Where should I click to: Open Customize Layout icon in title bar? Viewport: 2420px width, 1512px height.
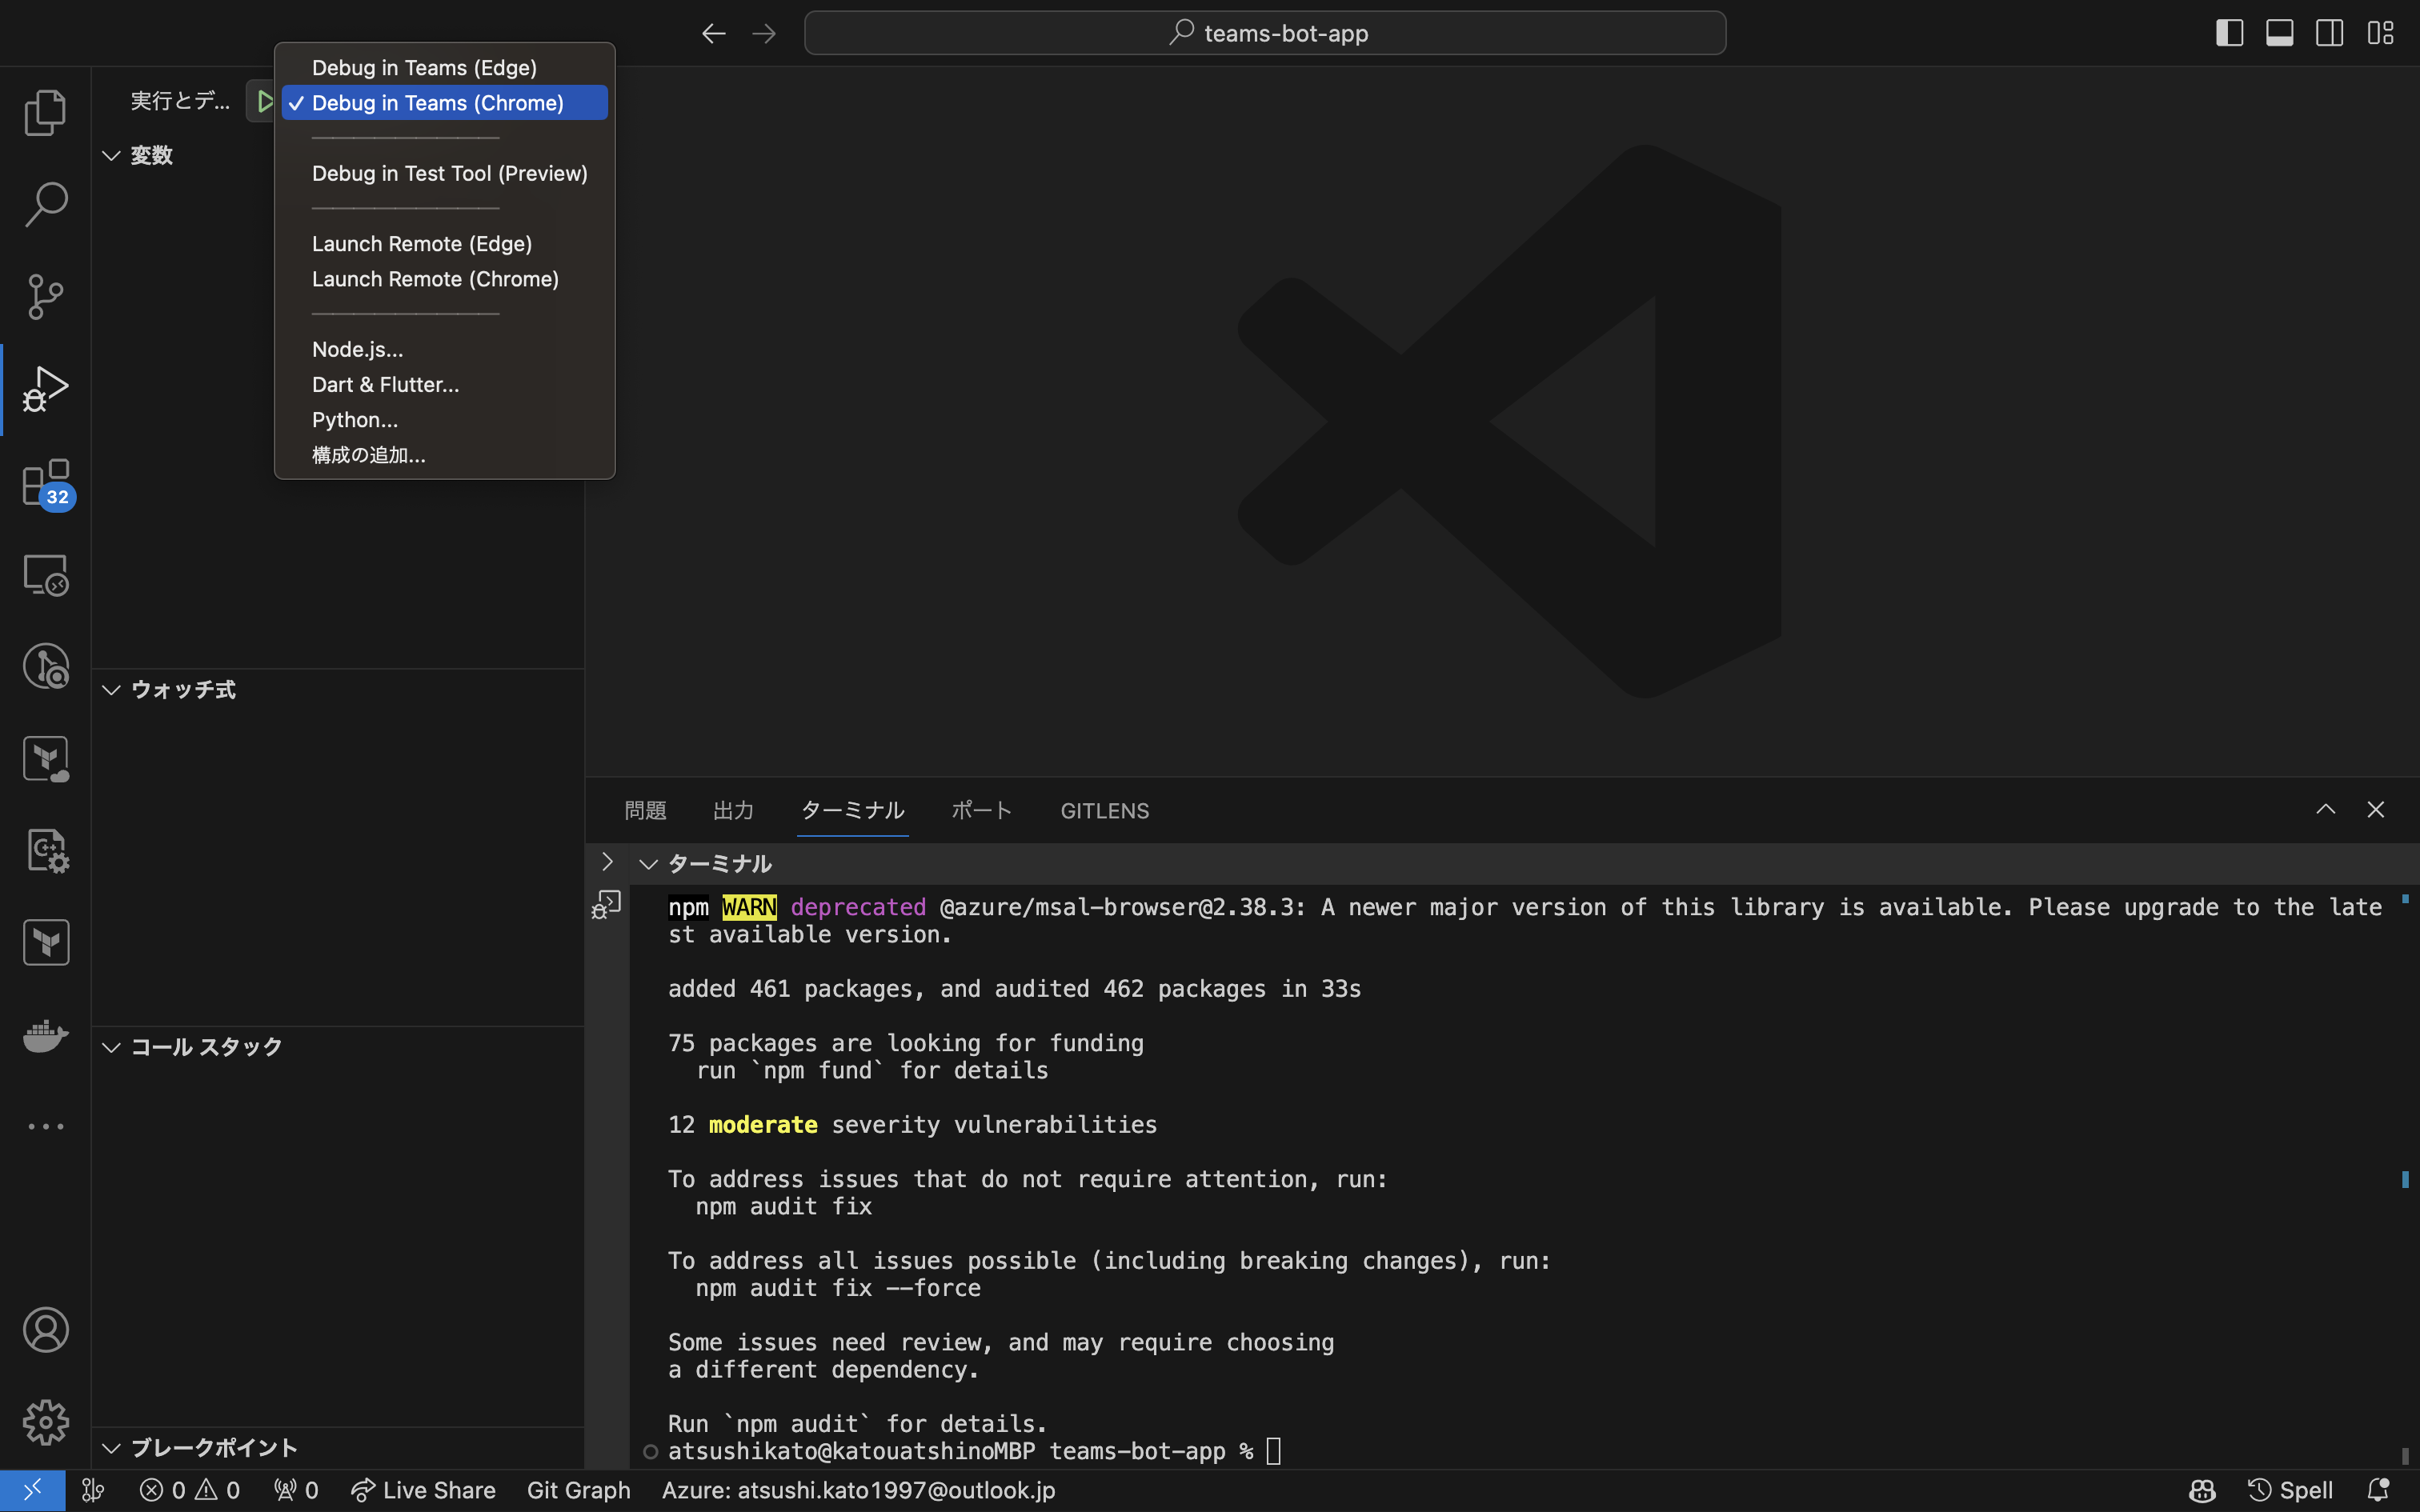click(2380, 33)
